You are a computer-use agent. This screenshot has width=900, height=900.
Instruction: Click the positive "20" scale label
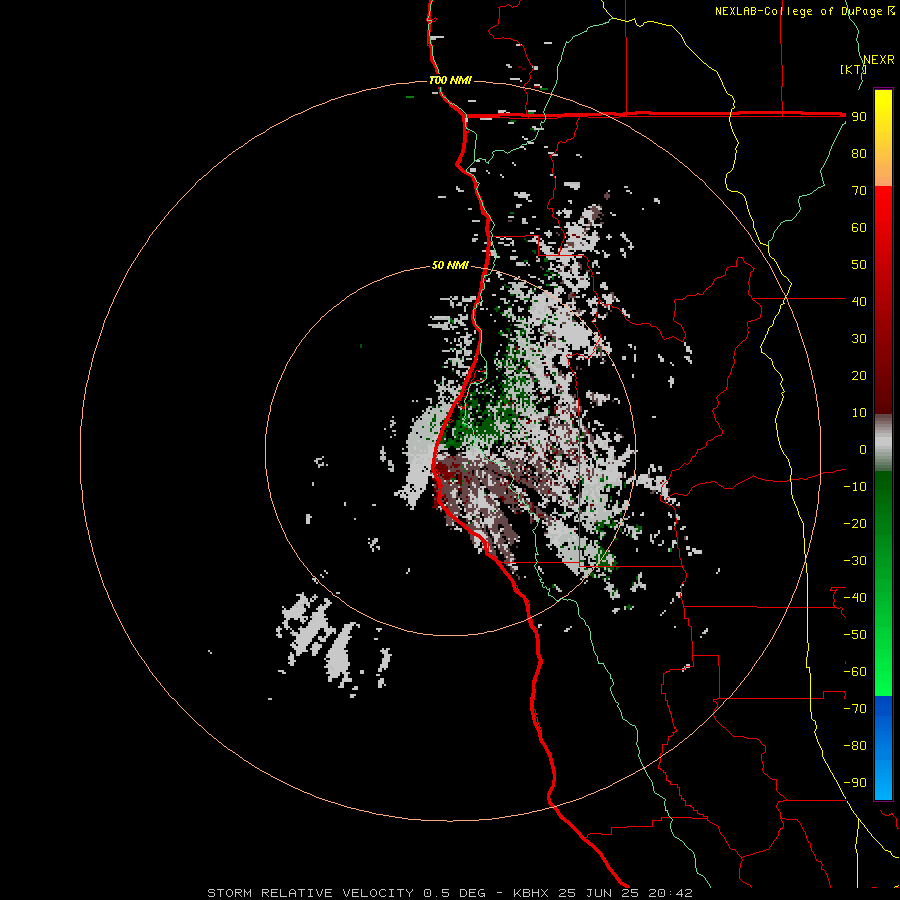pyautogui.click(x=859, y=376)
